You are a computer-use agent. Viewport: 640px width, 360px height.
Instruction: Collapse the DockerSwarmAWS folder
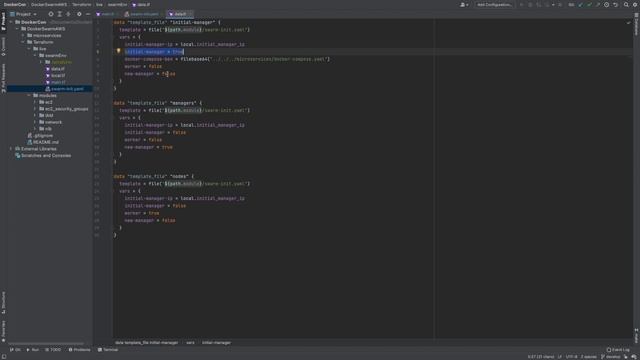[17, 29]
